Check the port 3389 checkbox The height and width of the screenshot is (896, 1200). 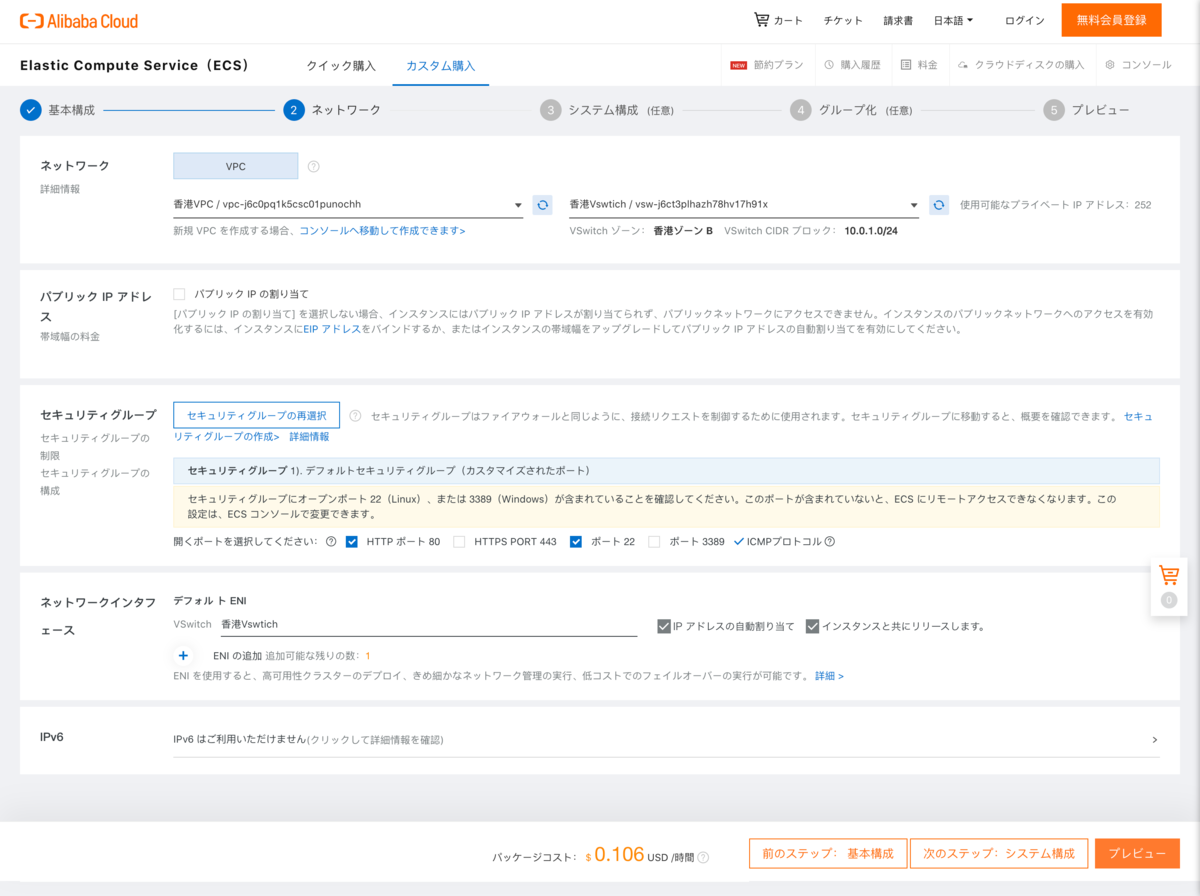coord(654,542)
